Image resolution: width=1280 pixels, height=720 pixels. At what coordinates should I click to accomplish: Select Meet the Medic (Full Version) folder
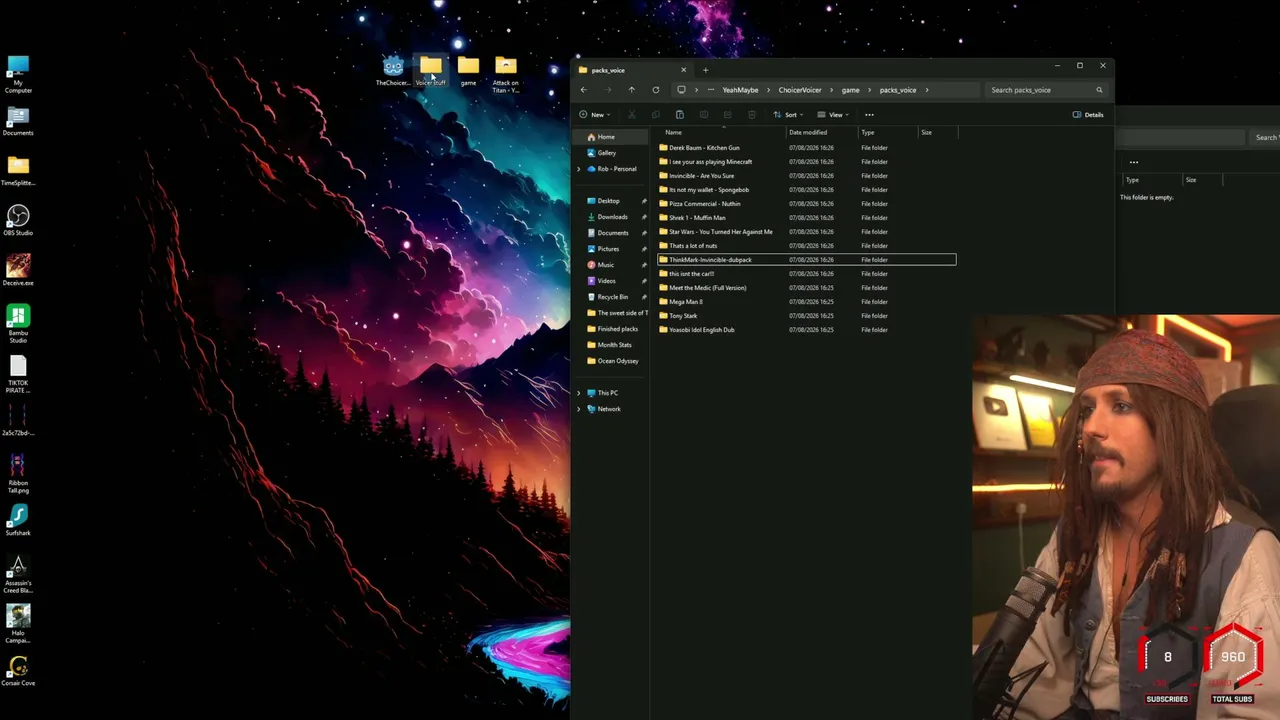coord(806,288)
